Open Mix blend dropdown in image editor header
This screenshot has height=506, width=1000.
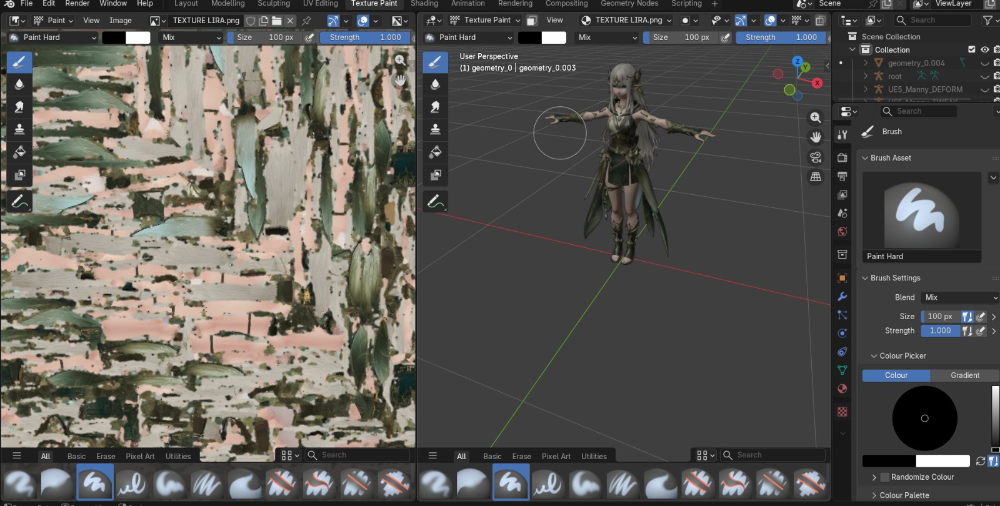pyautogui.click(x=191, y=38)
